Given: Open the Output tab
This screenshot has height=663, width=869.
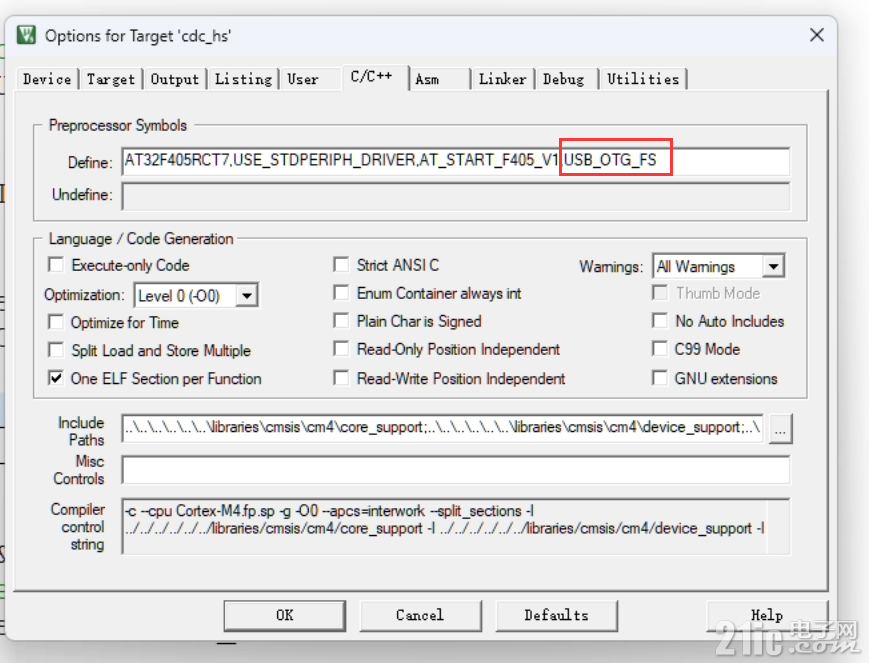Looking at the screenshot, I should [175, 79].
